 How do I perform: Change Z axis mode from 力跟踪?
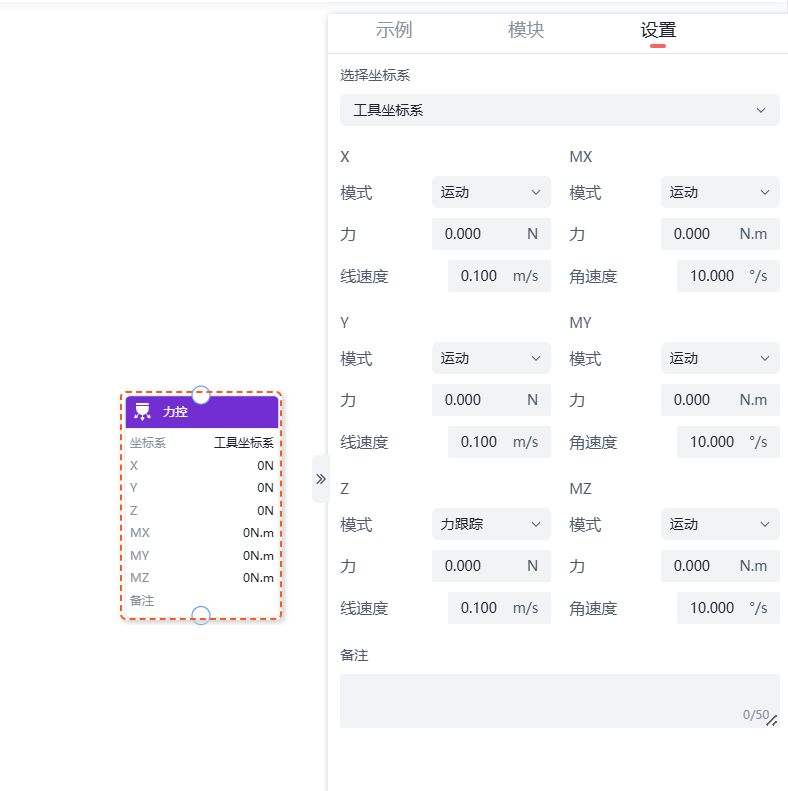tap(490, 524)
